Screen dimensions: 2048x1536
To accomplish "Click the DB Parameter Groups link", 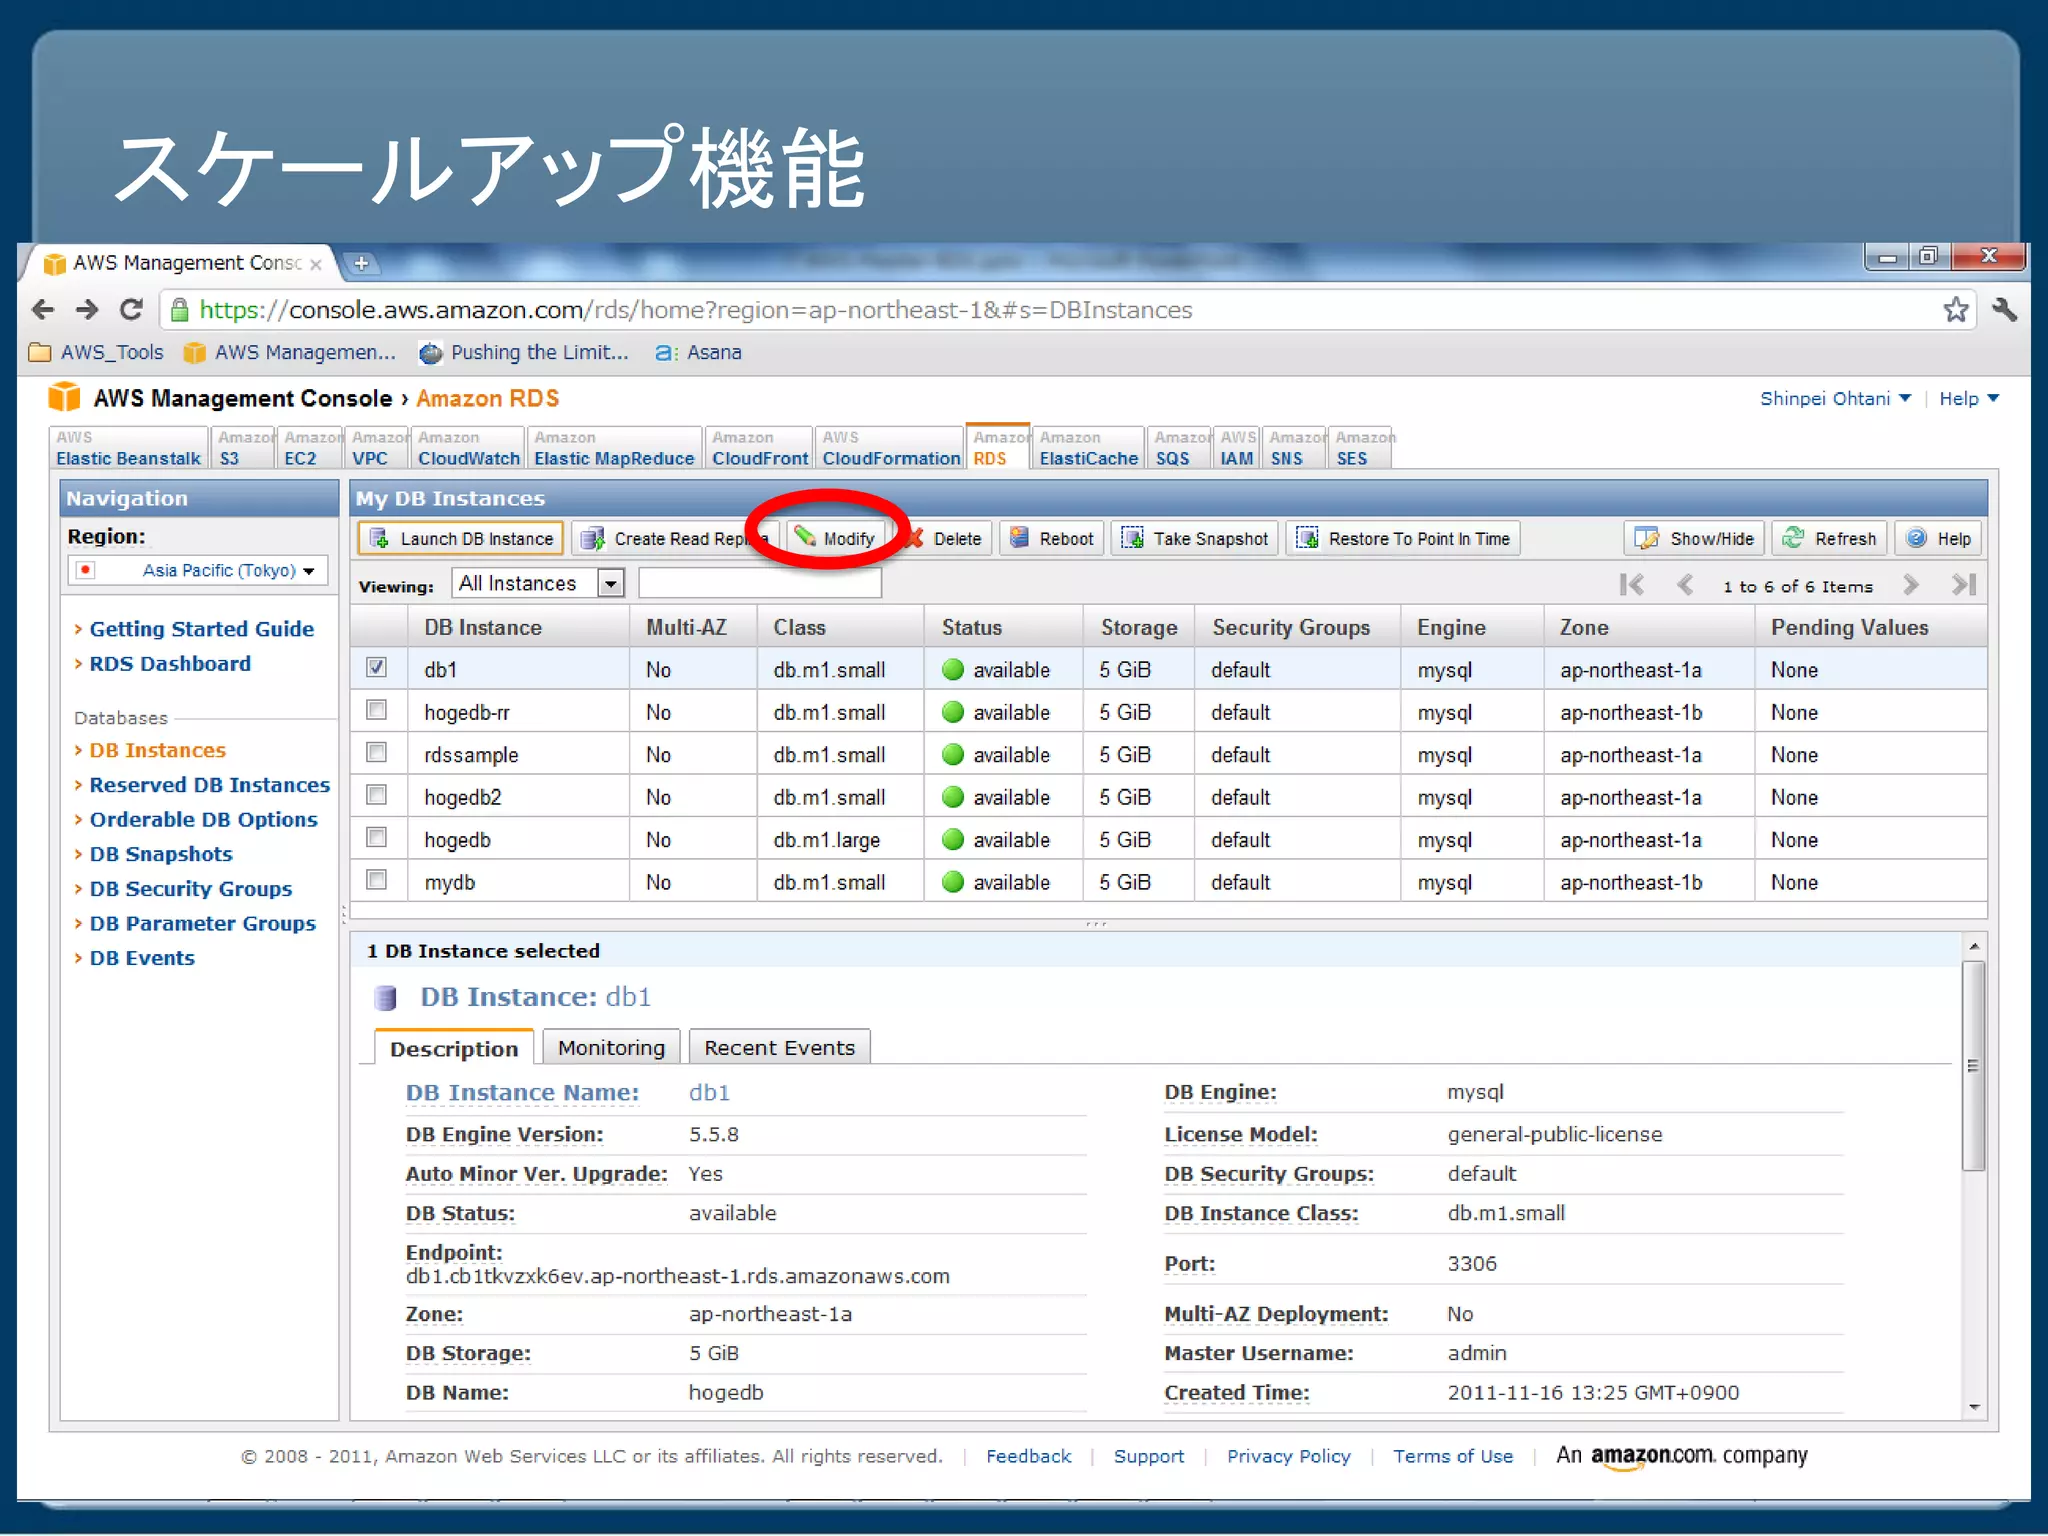I will [x=202, y=923].
